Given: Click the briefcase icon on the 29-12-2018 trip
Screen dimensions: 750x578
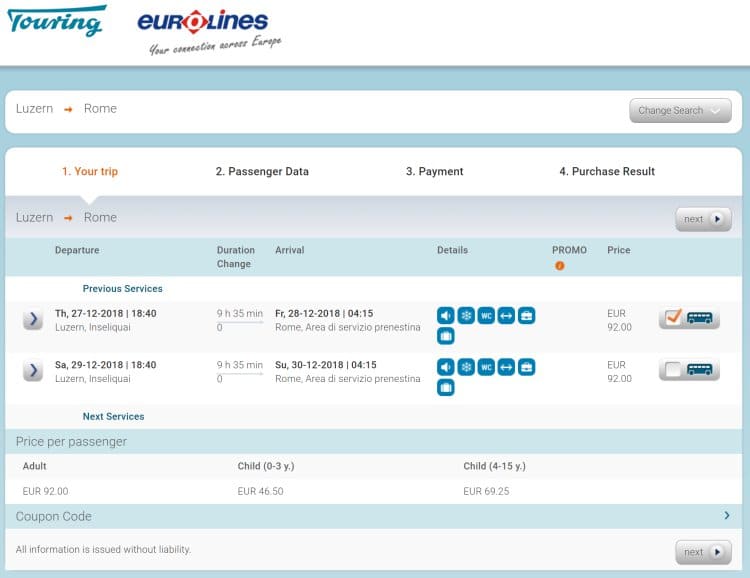Looking at the screenshot, I should click(526, 367).
